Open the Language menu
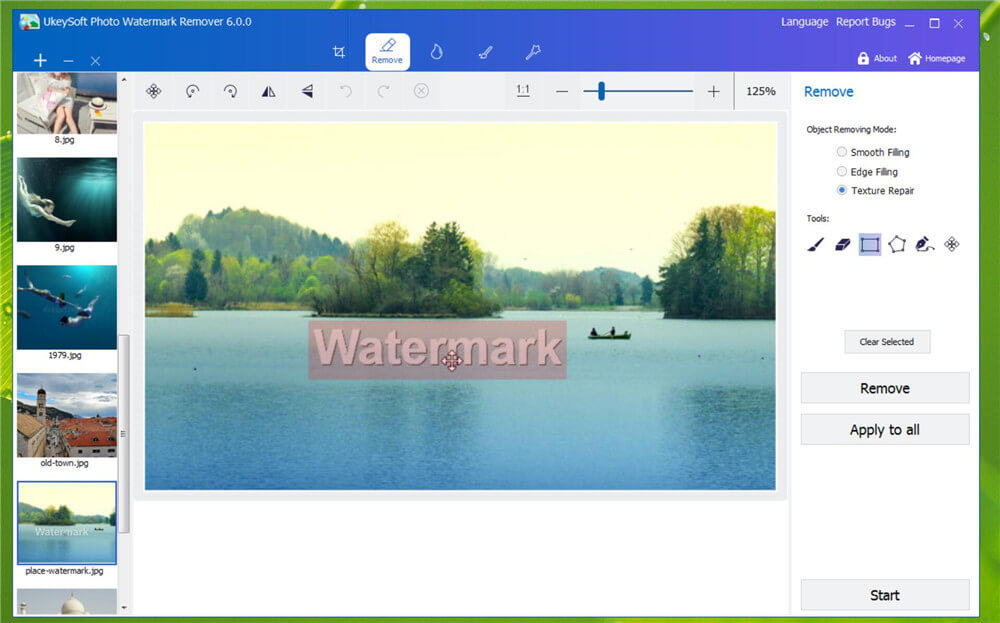Image resolution: width=1000 pixels, height=623 pixels. (x=804, y=21)
